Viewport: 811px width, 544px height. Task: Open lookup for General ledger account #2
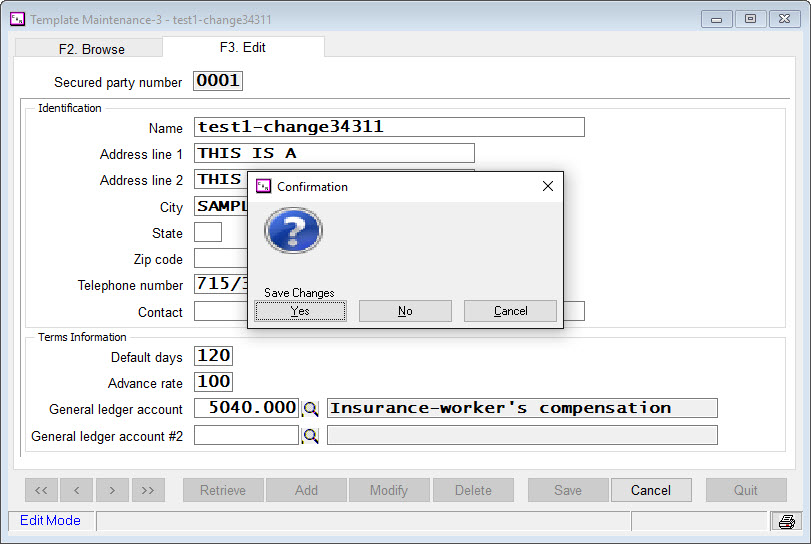pyautogui.click(x=311, y=435)
